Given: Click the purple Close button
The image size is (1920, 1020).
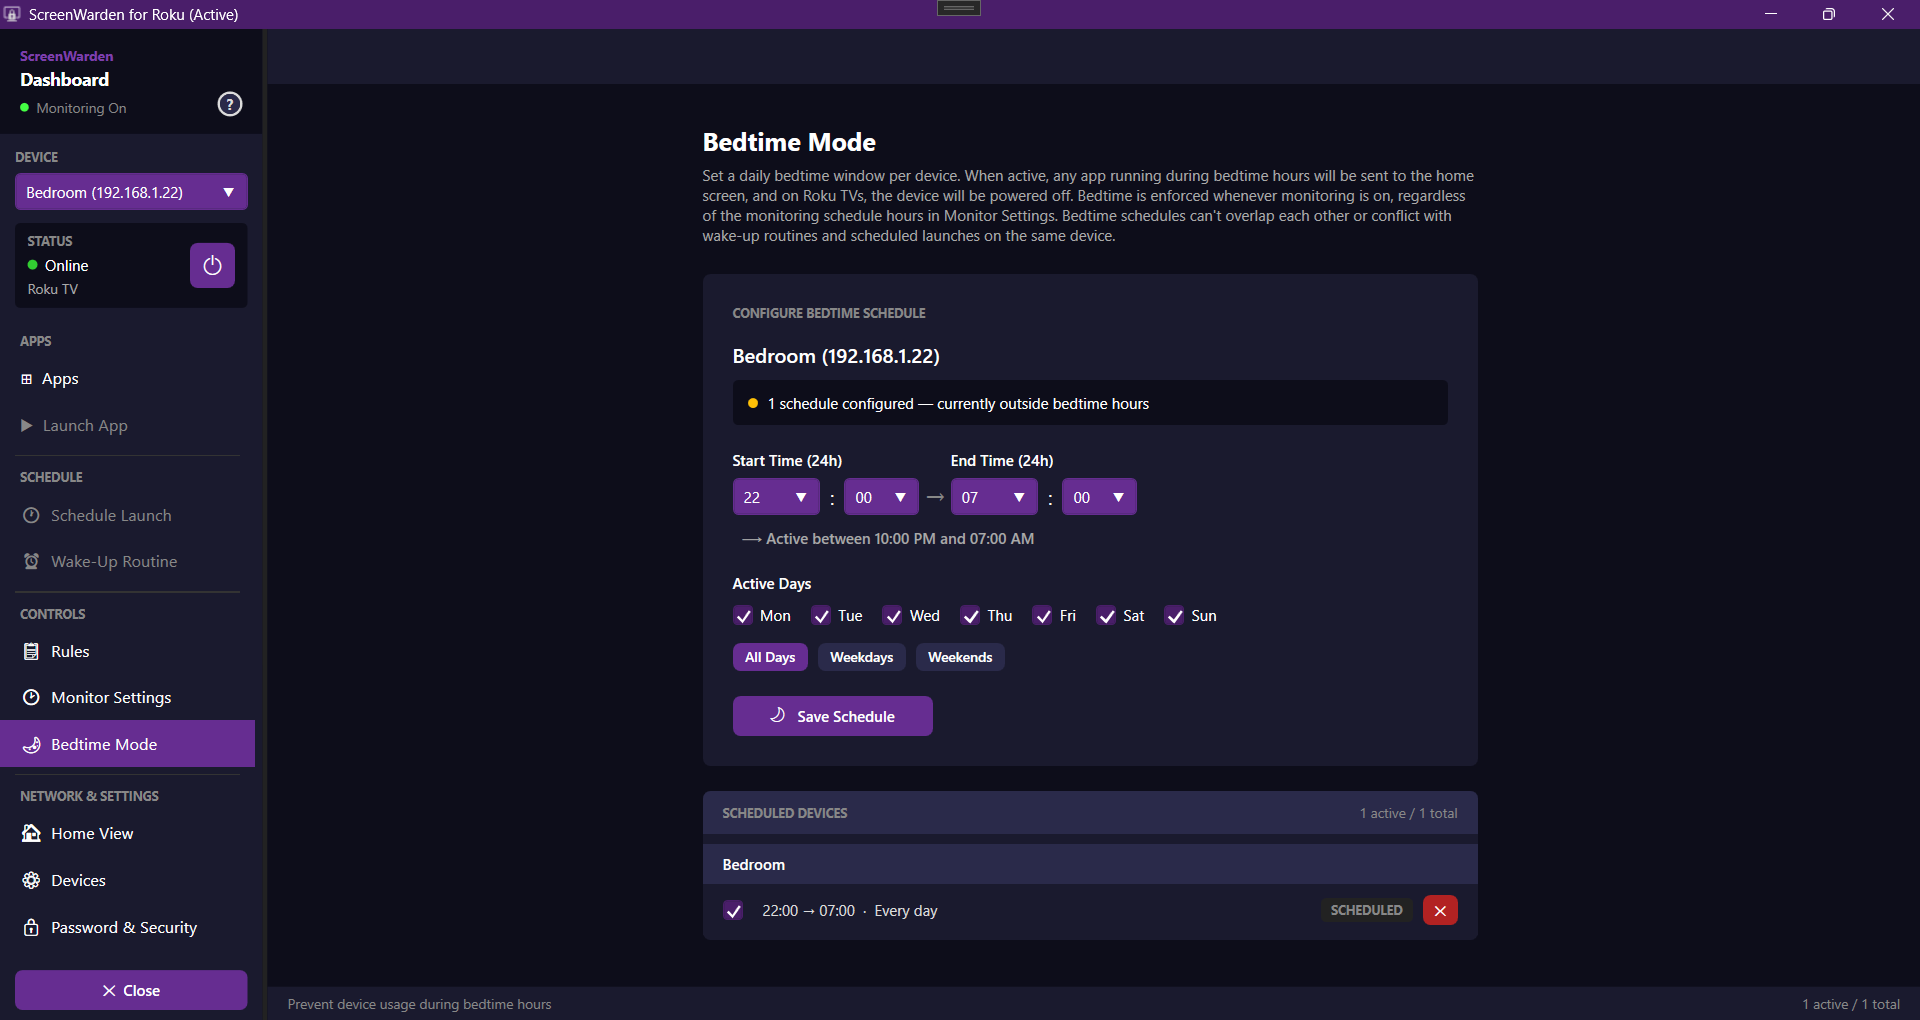Looking at the screenshot, I should click(x=131, y=990).
